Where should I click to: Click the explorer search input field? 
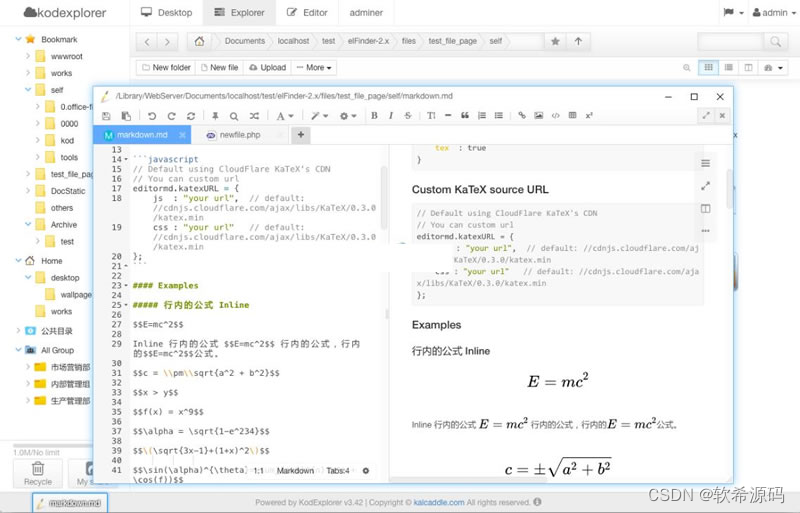pyautogui.click(x=730, y=41)
